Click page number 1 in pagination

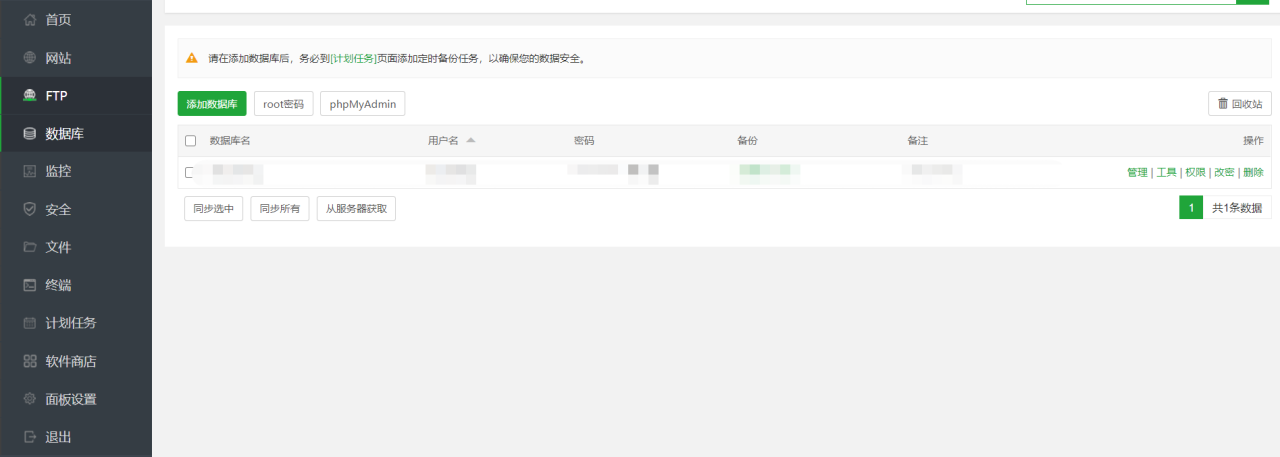(x=1191, y=208)
